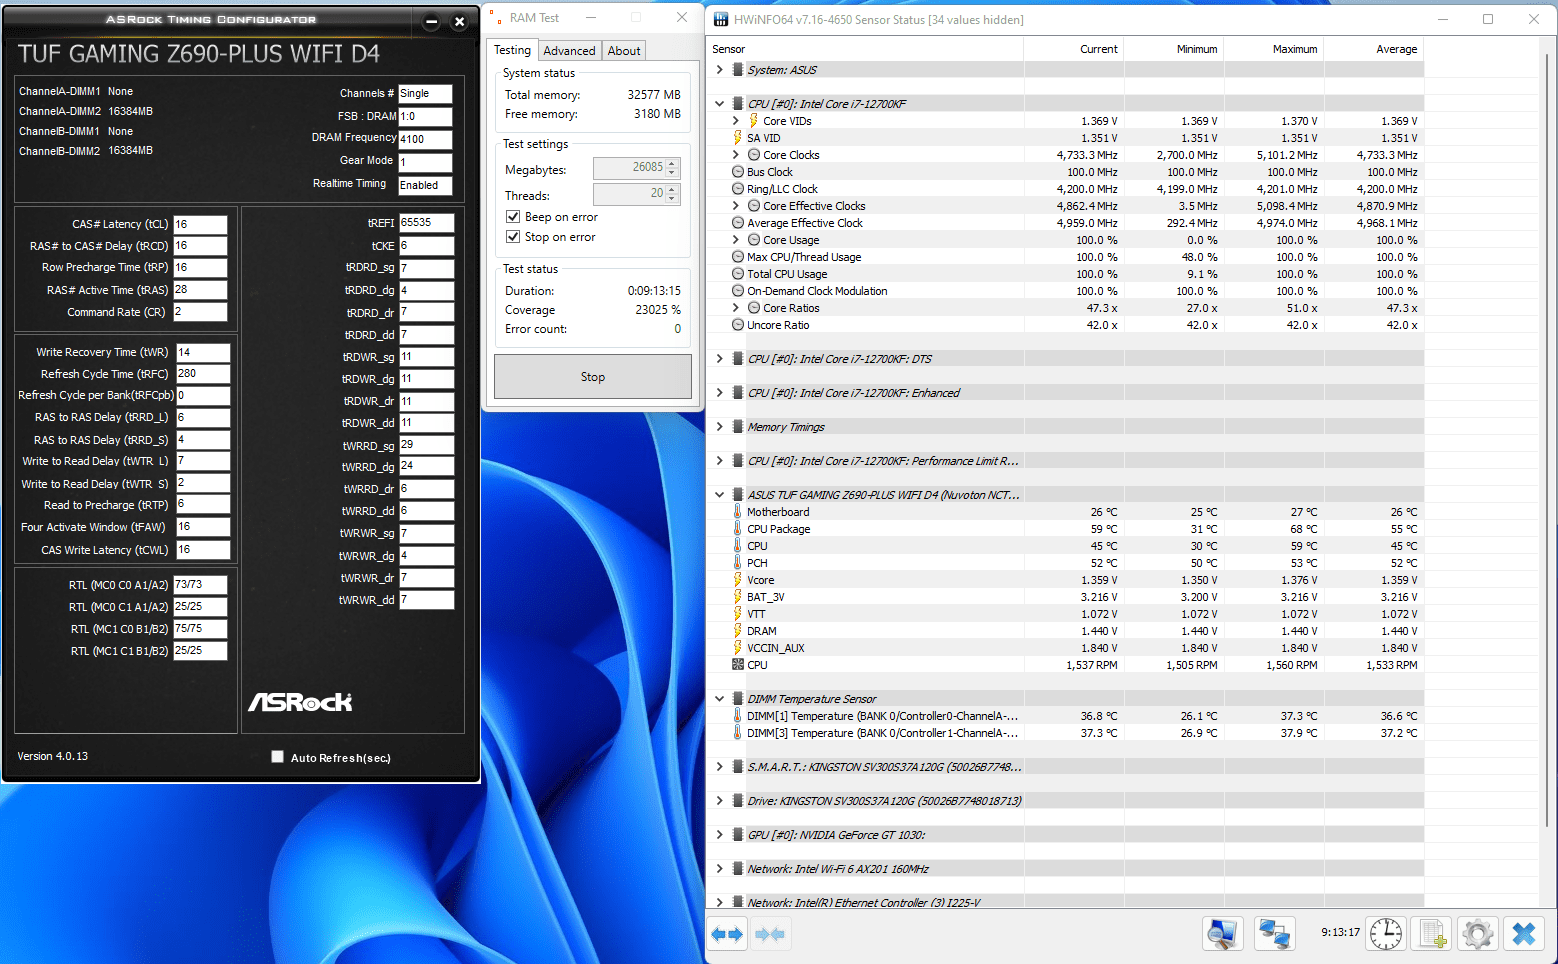The width and height of the screenshot is (1558, 964).
Task: Click the CPU fan RPM icon
Action: (738, 665)
